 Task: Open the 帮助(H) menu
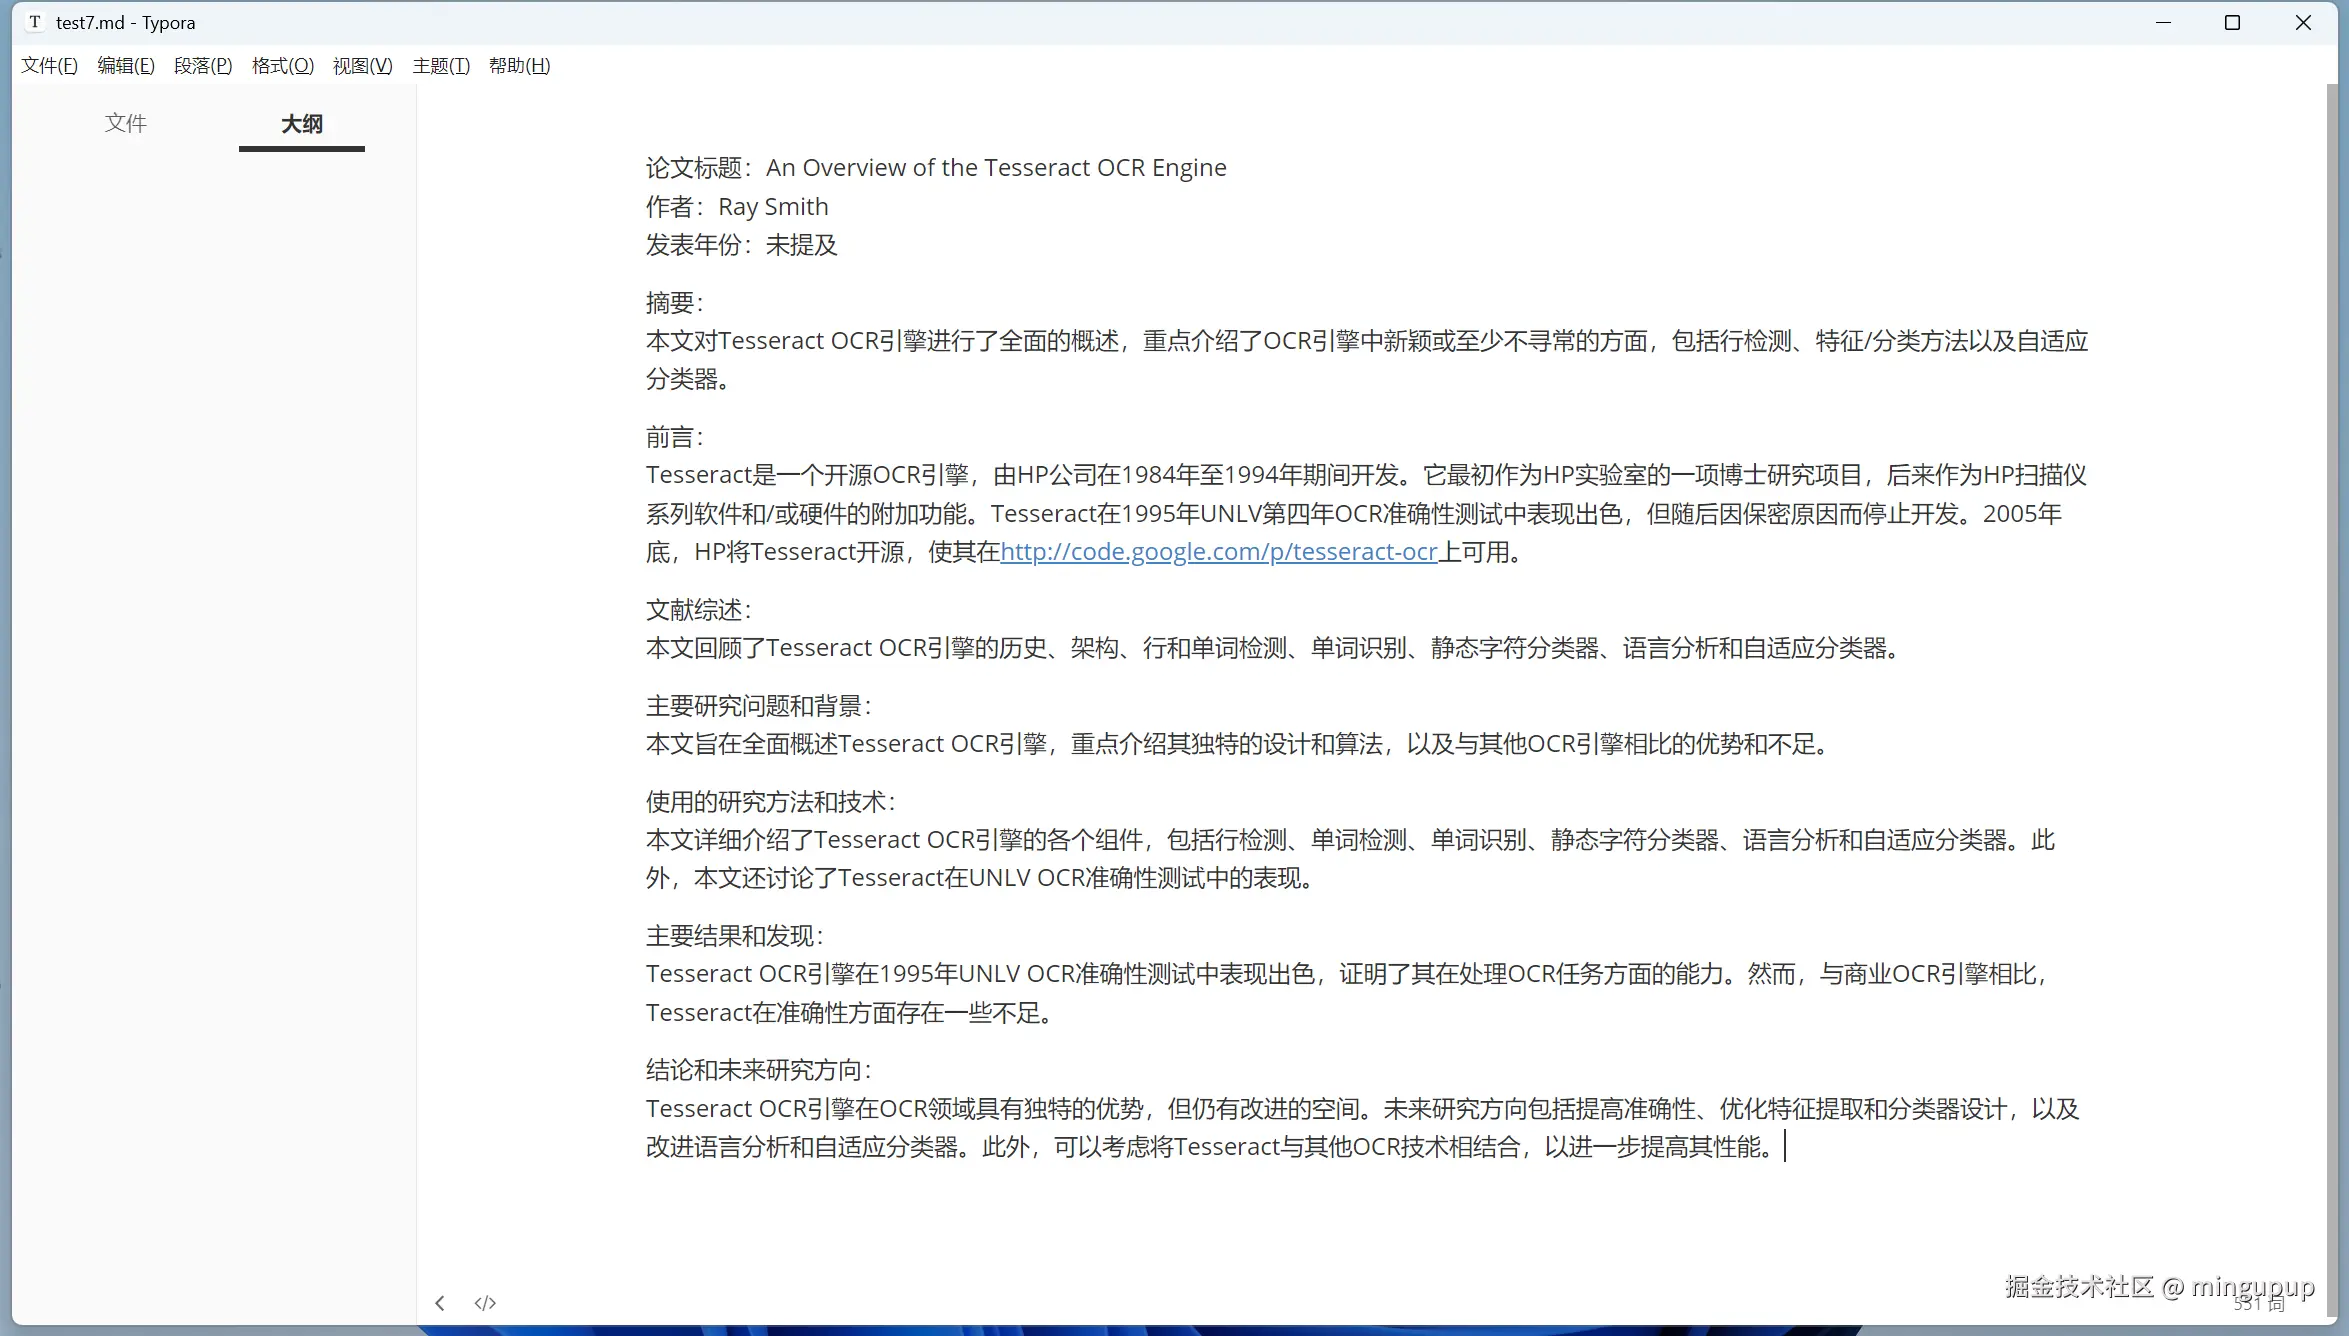(x=520, y=66)
